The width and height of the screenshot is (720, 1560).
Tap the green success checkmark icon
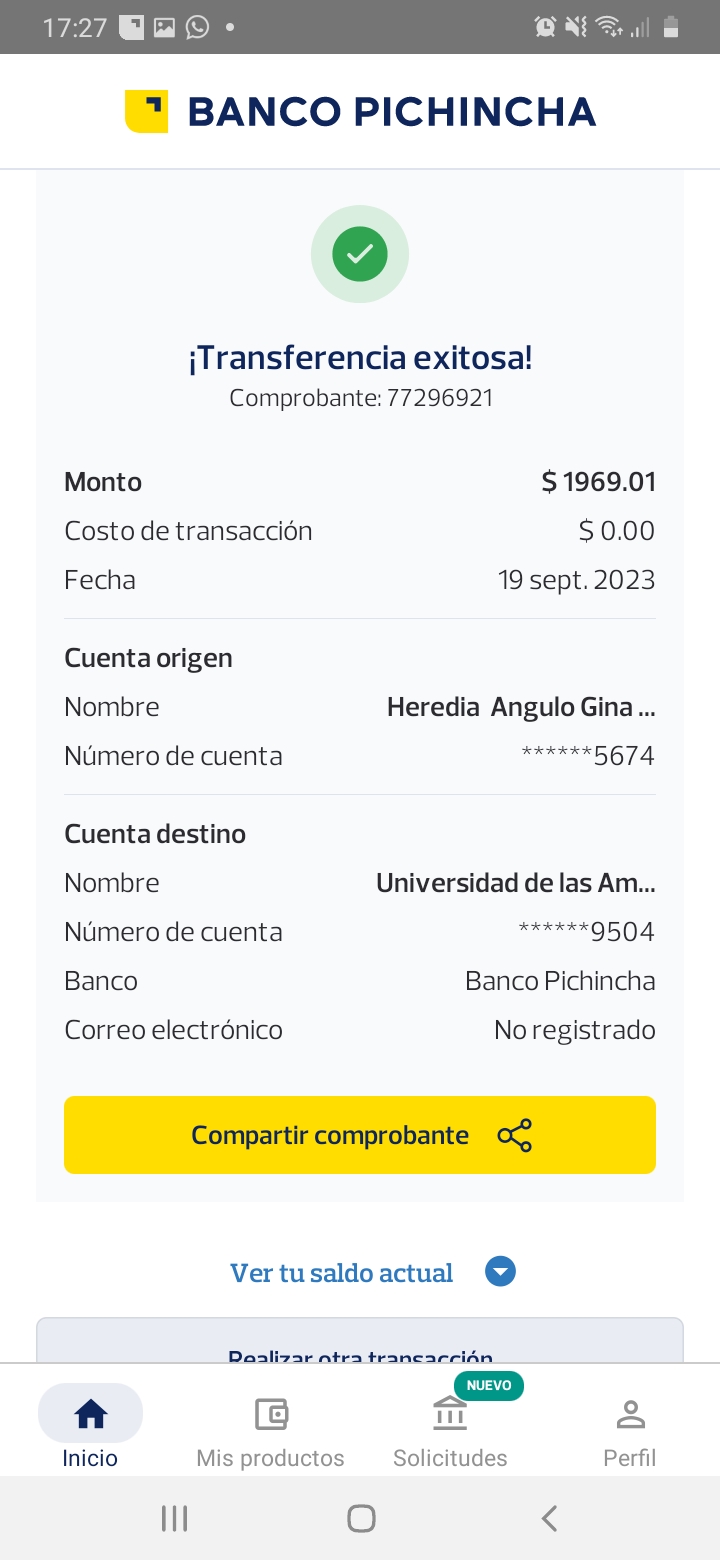tap(360, 254)
